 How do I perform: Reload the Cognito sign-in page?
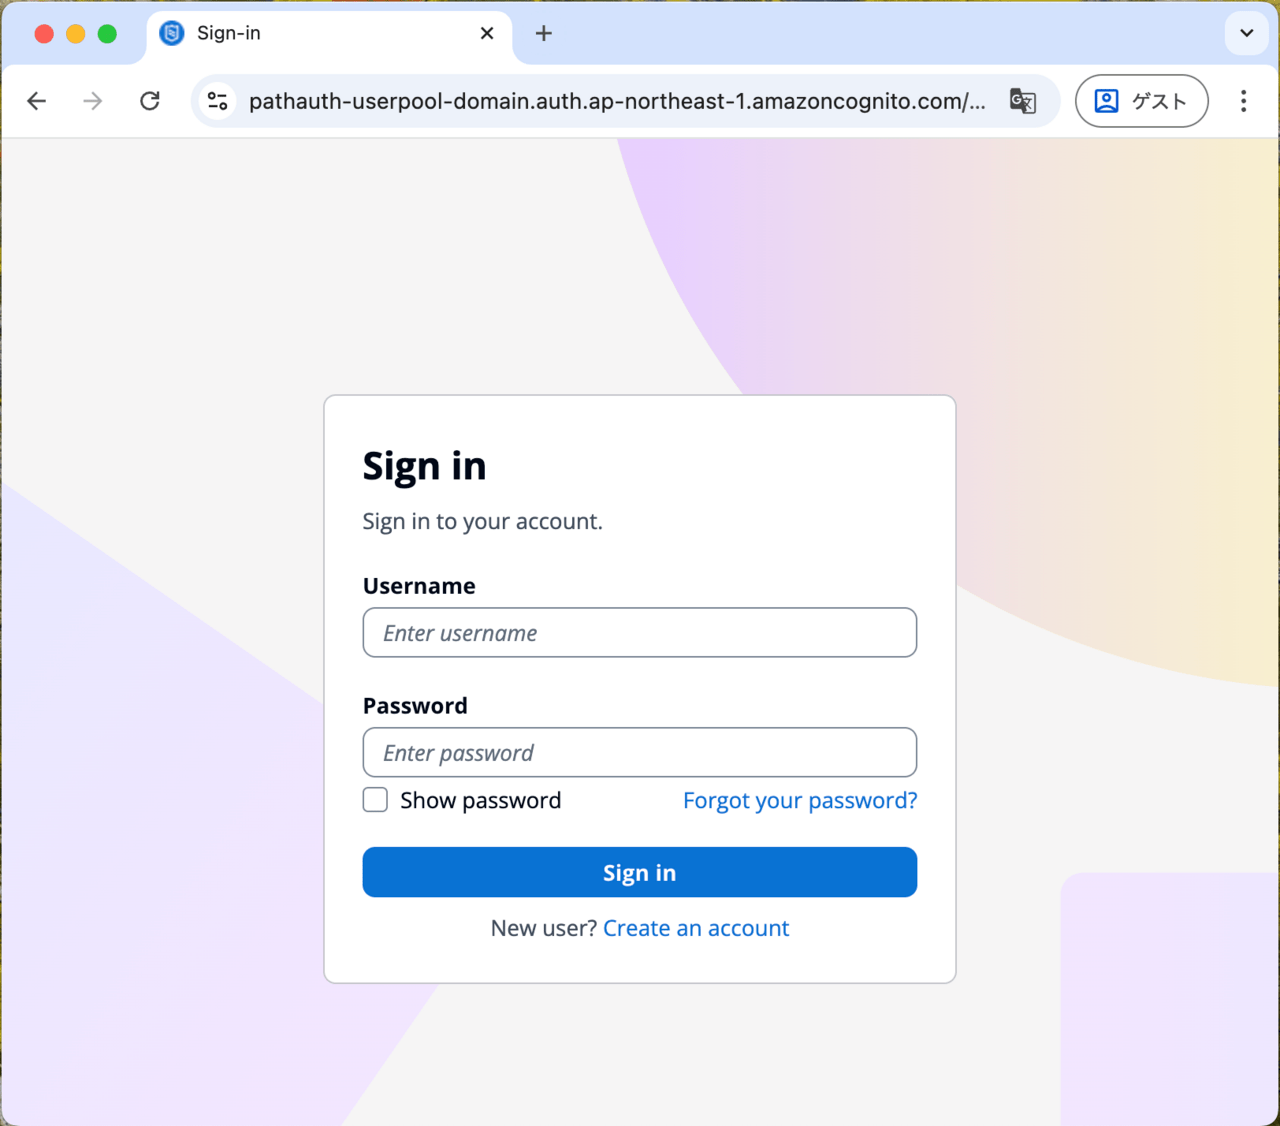click(150, 101)
